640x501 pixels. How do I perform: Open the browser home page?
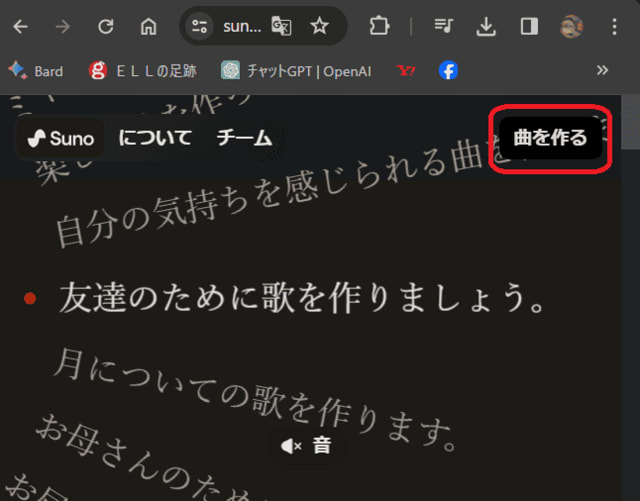(148, 27)
